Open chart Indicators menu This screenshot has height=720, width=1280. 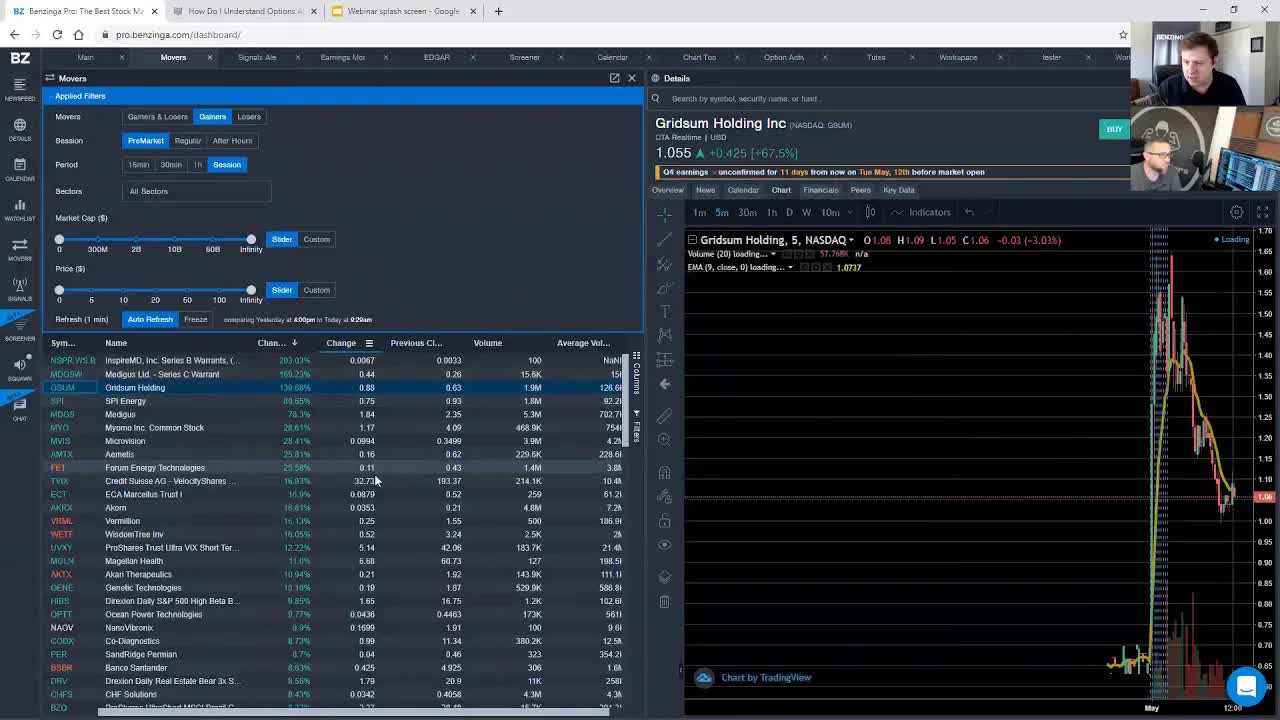tap(920, 212)
